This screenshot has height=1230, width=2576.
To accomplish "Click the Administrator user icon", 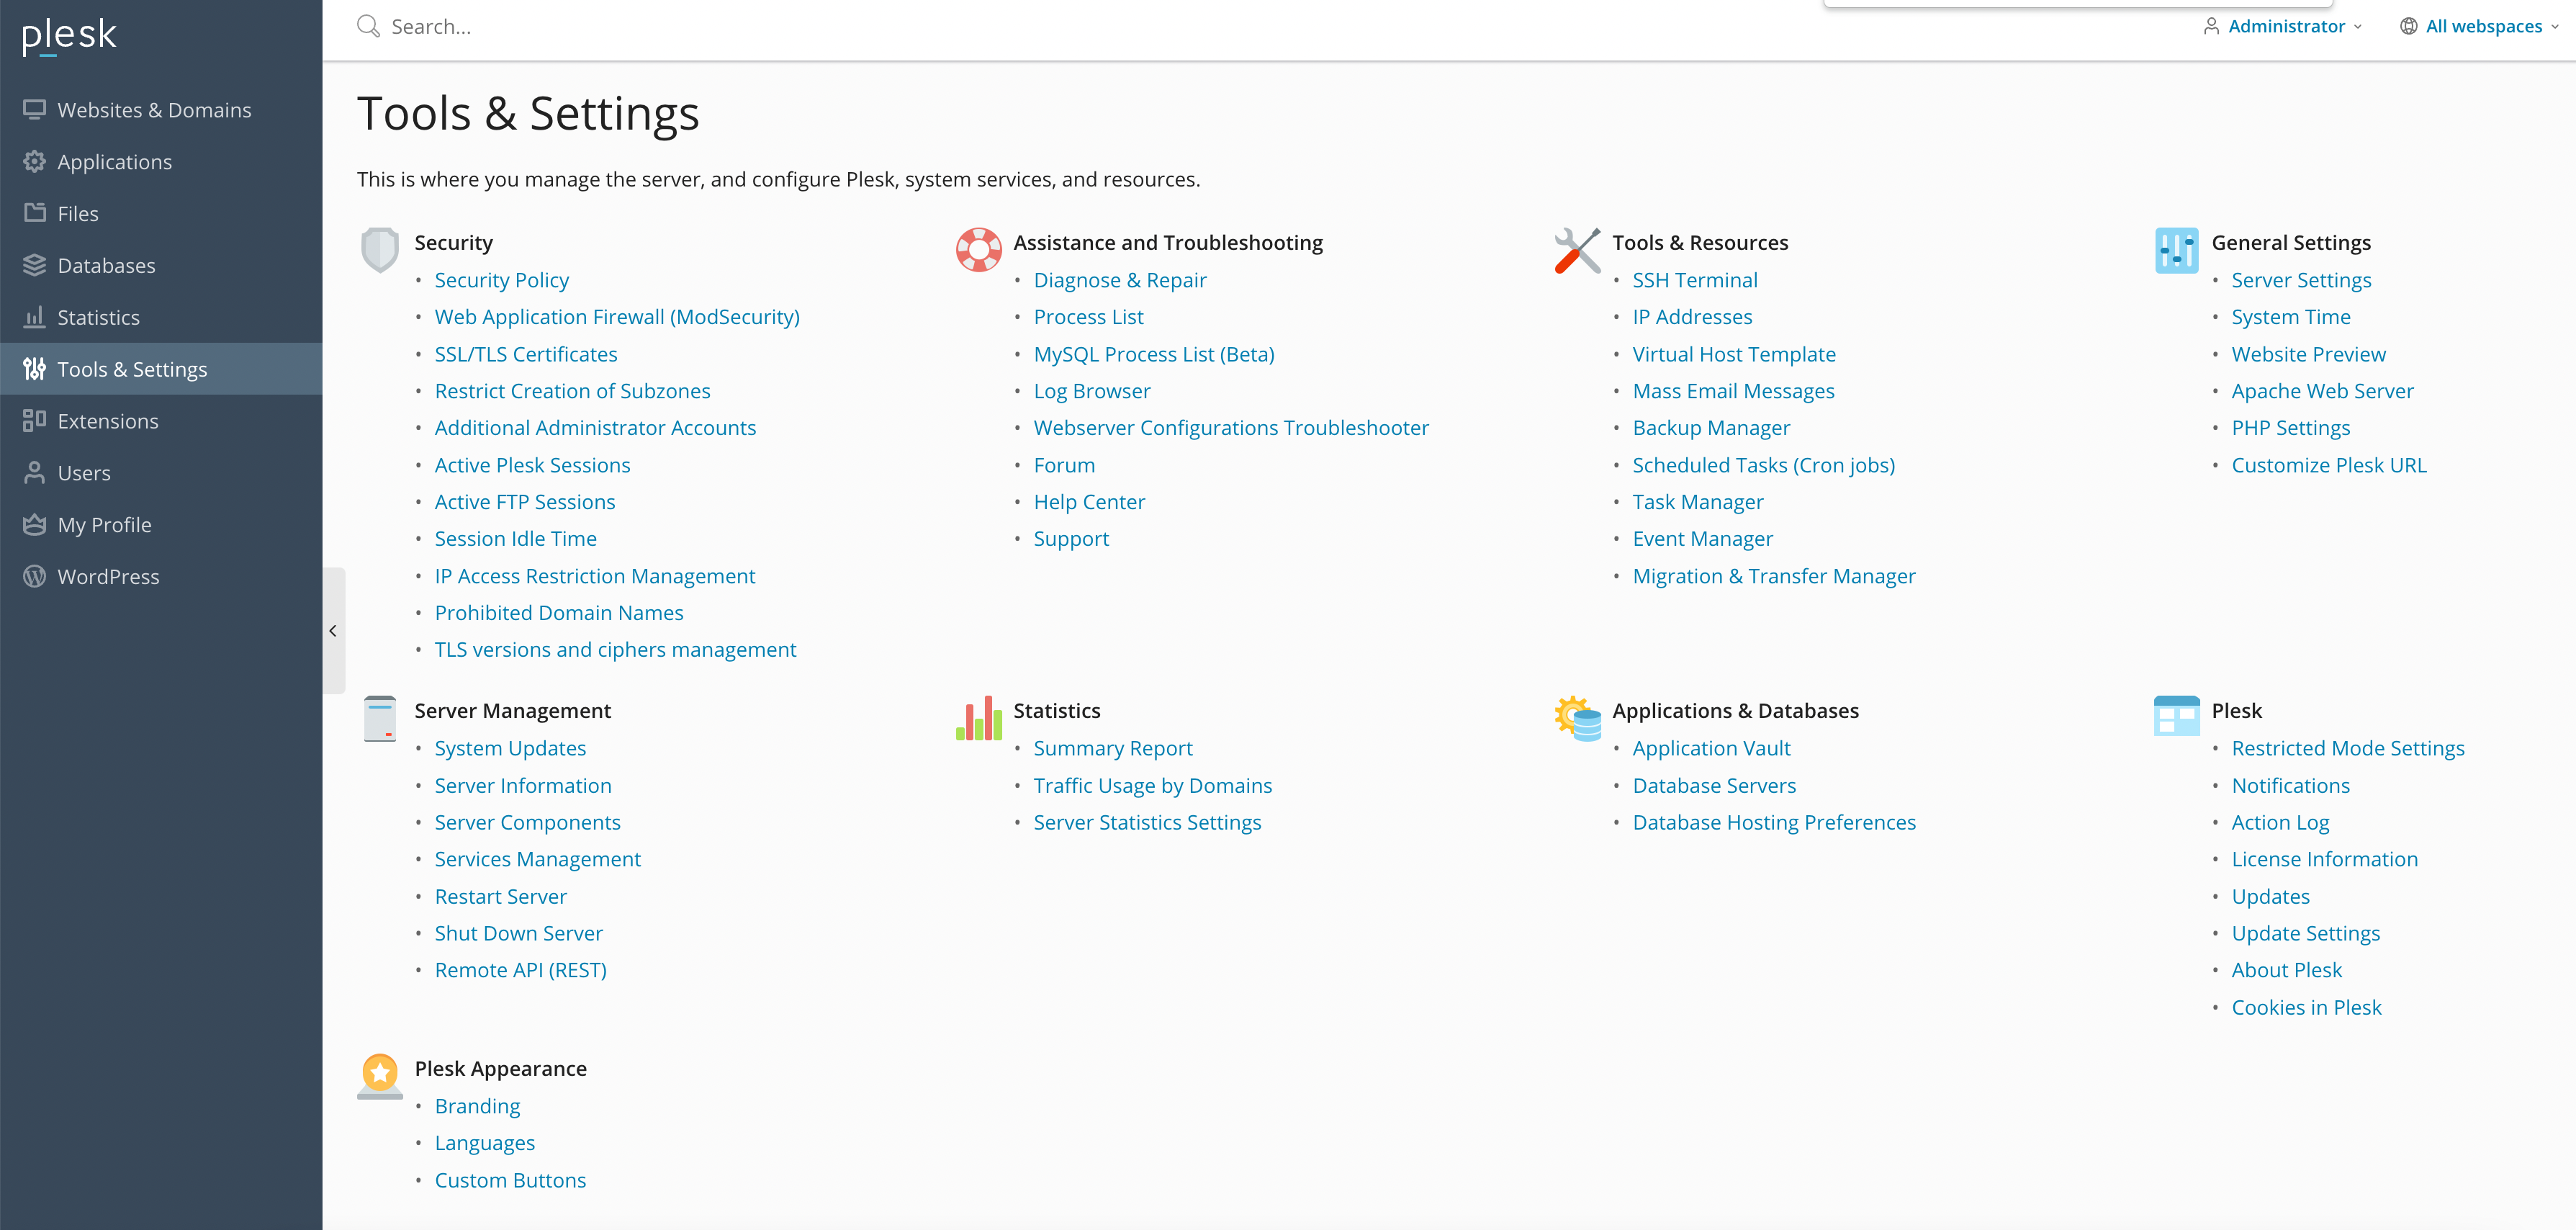I will tap(2211, 26).
